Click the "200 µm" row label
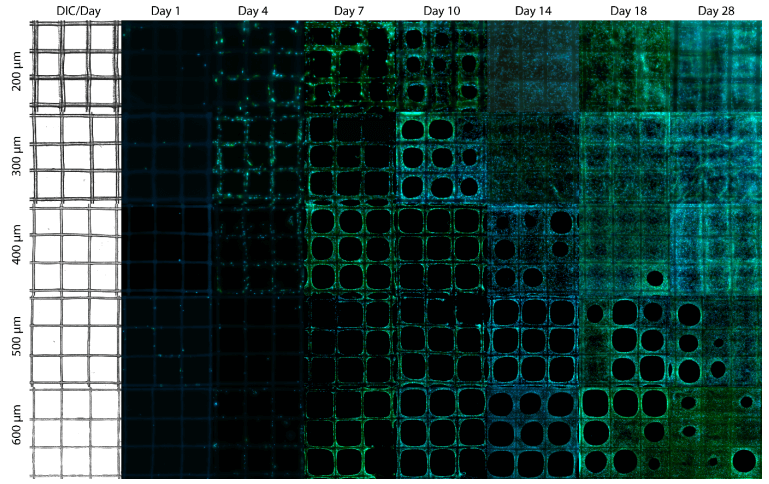 17,72
